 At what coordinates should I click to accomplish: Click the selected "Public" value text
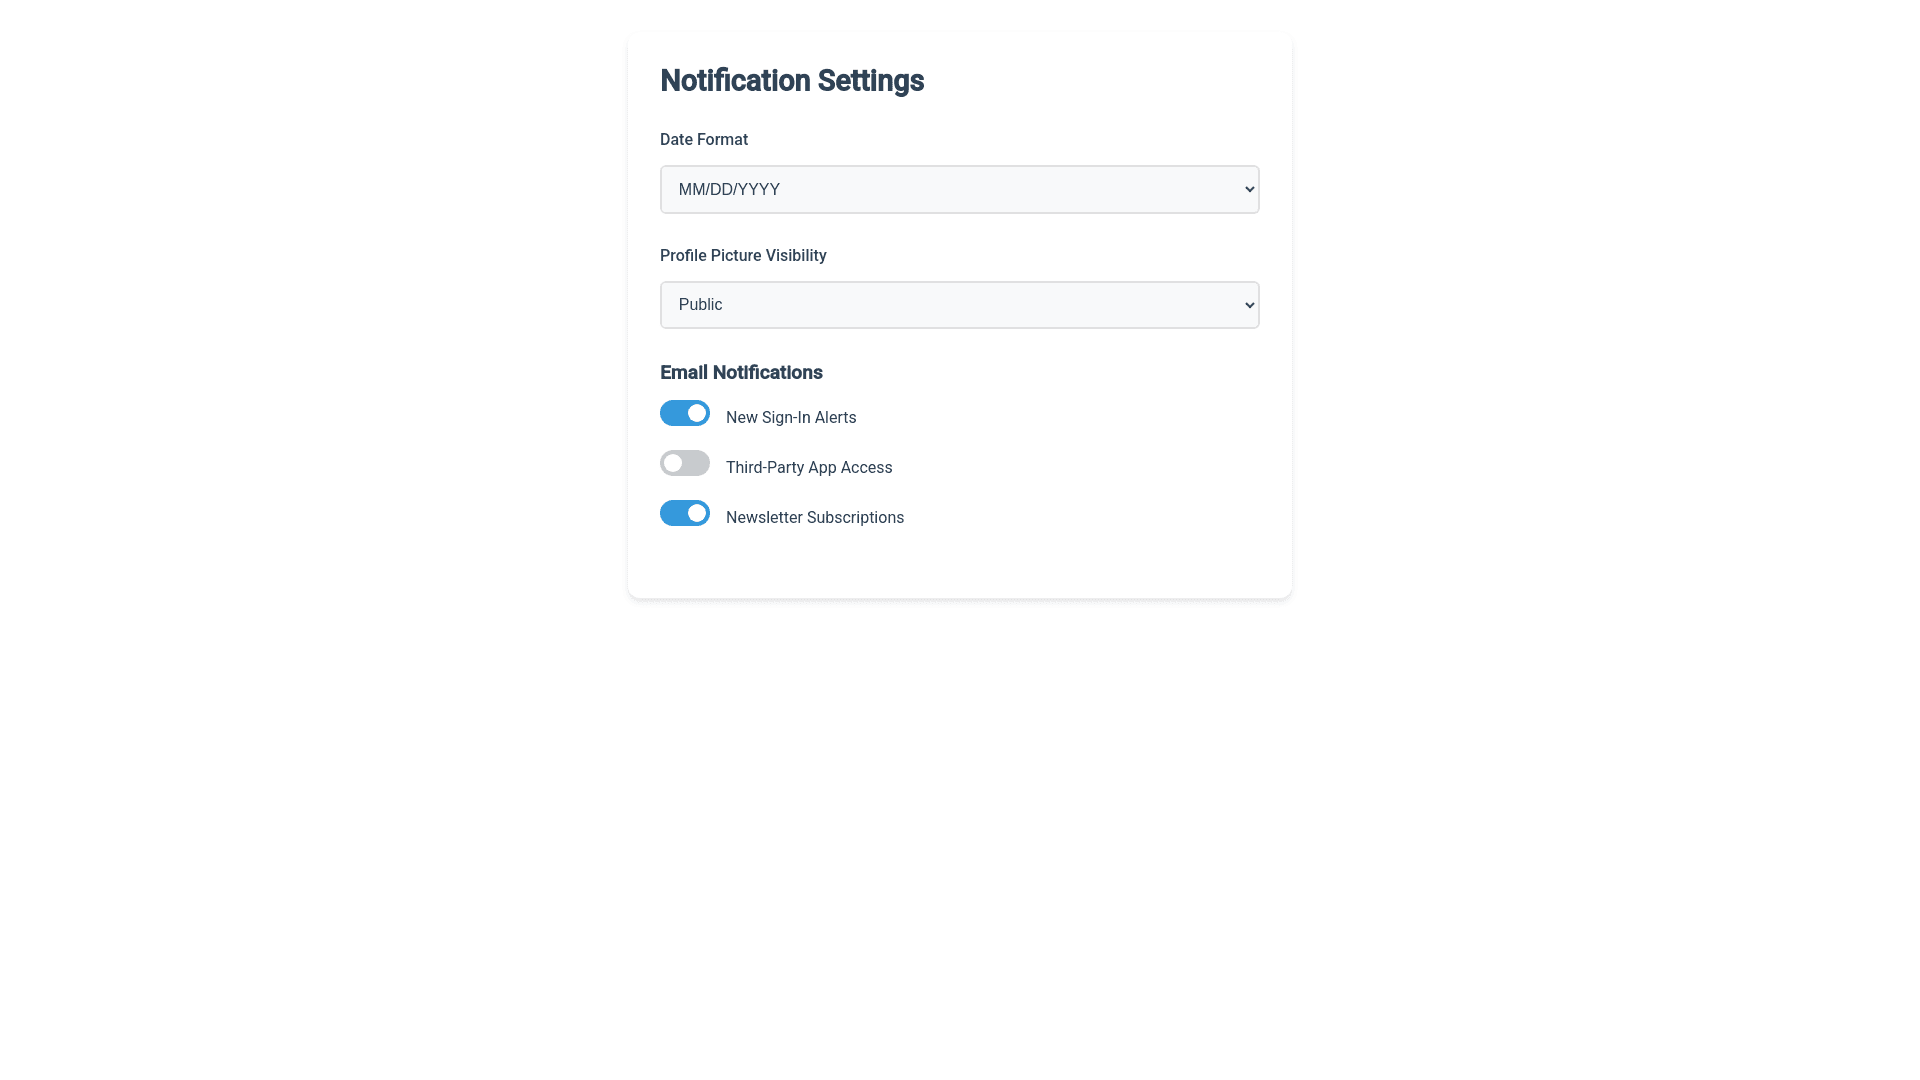tap(700, 305)
